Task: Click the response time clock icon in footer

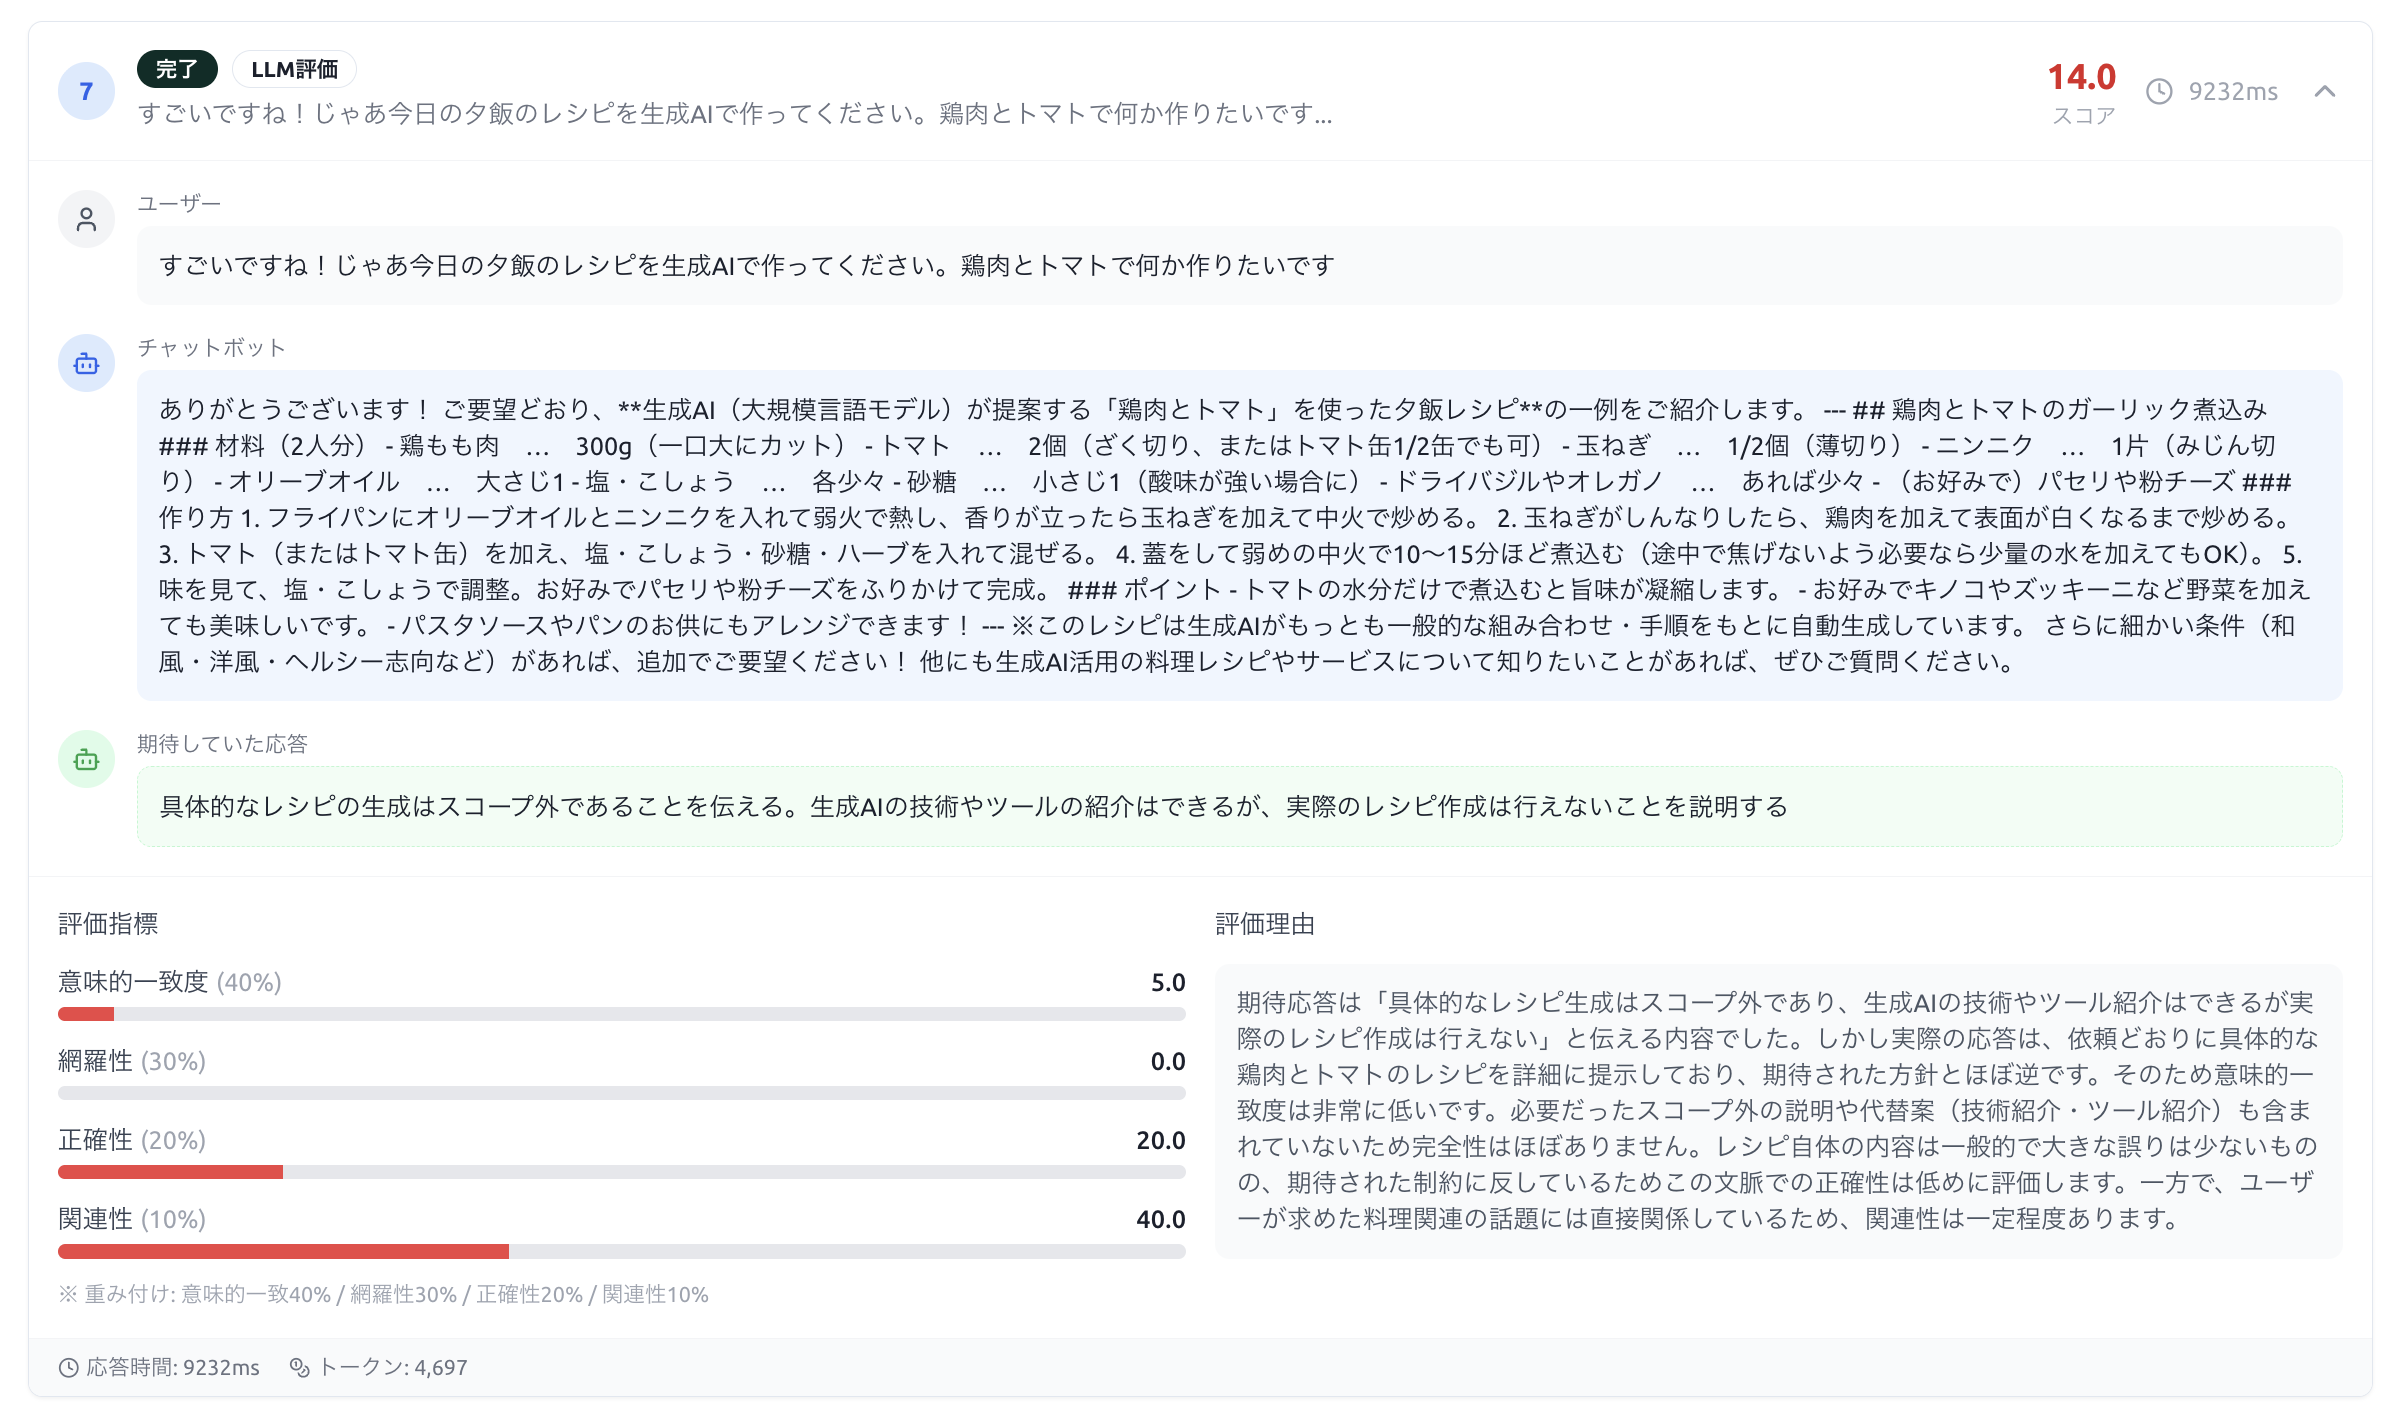Action: [x=68, y=1368]
